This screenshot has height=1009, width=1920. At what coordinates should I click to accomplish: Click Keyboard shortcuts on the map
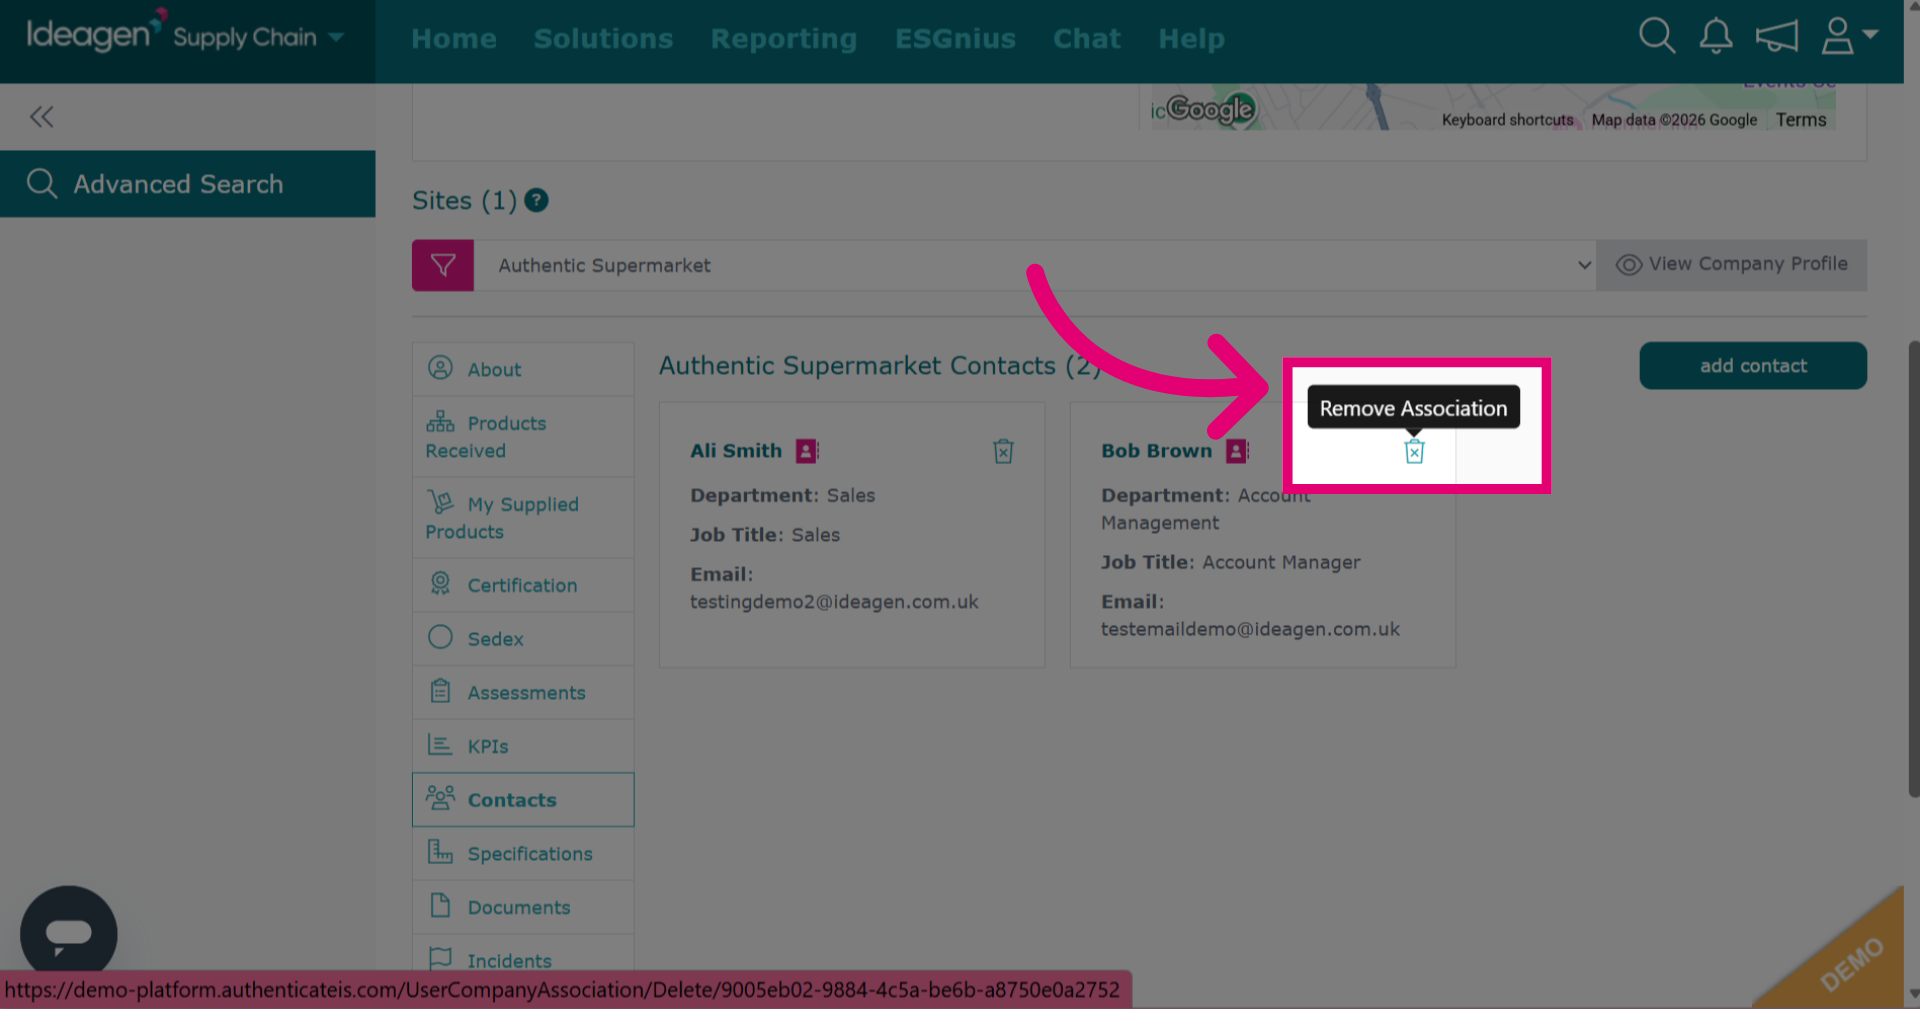tap(1507, 120)
